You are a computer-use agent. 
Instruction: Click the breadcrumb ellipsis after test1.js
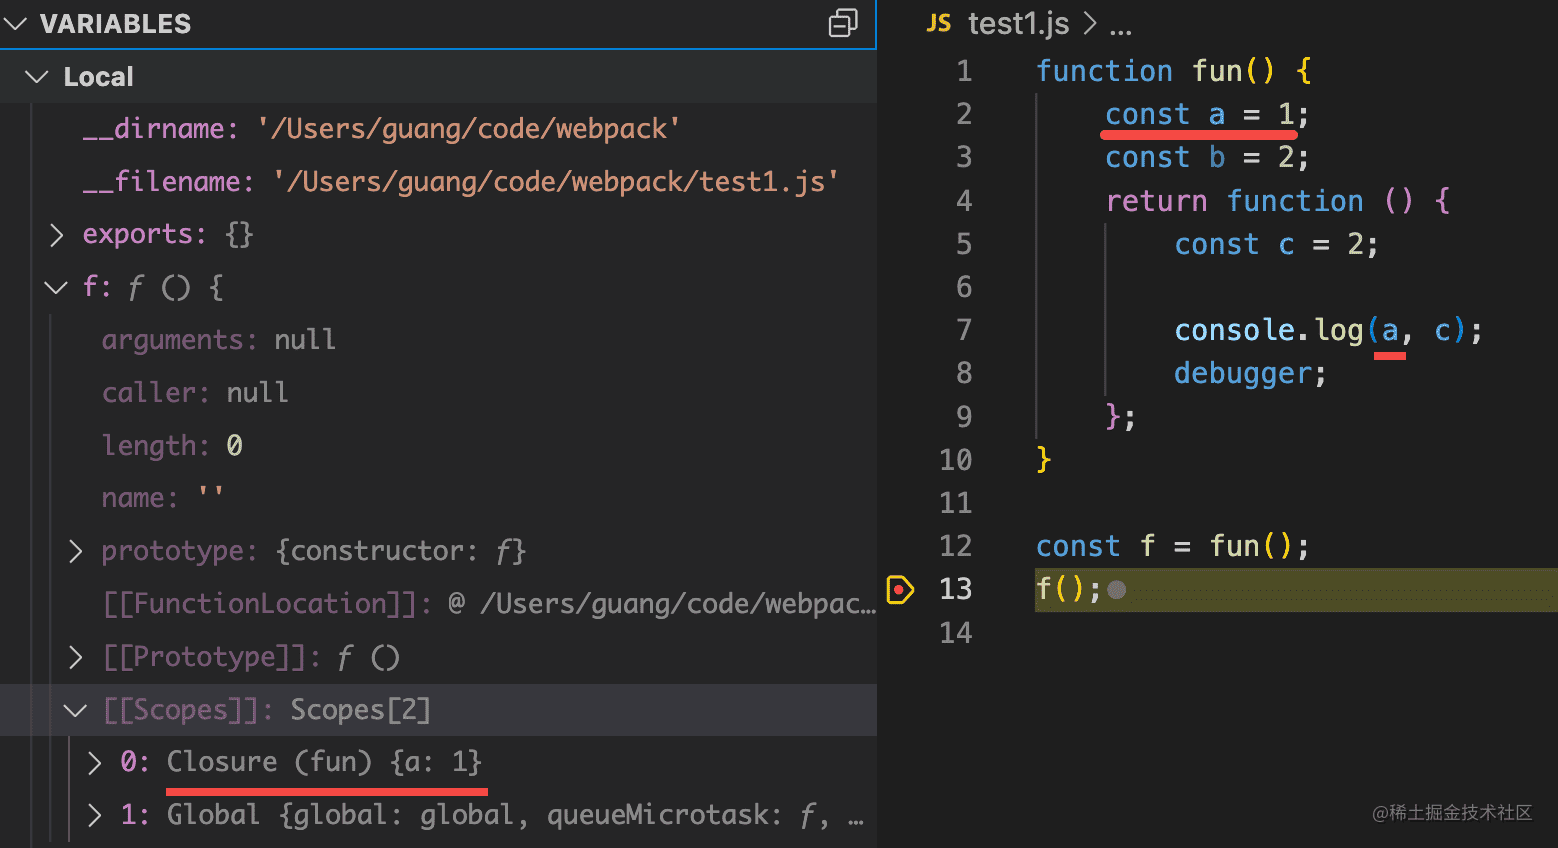(1120, 26)
